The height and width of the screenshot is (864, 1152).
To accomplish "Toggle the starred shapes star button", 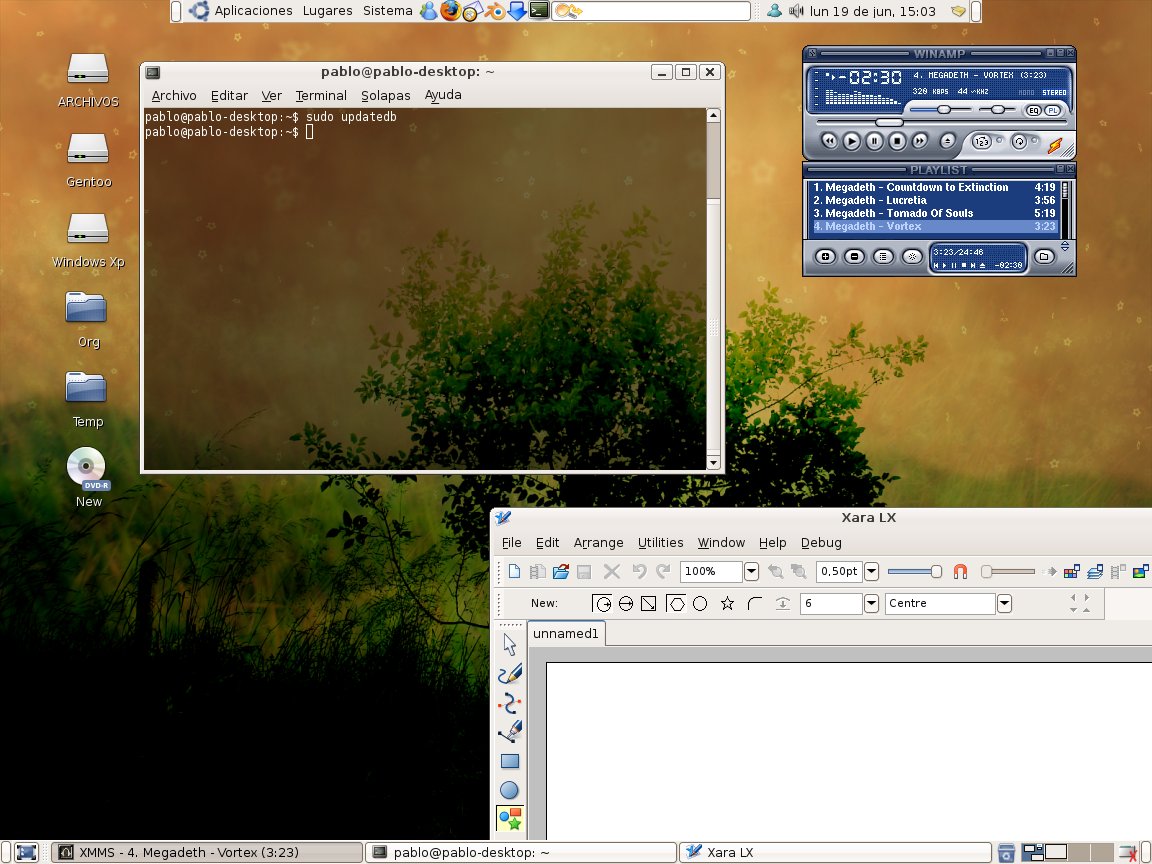I will click(727, 603).
